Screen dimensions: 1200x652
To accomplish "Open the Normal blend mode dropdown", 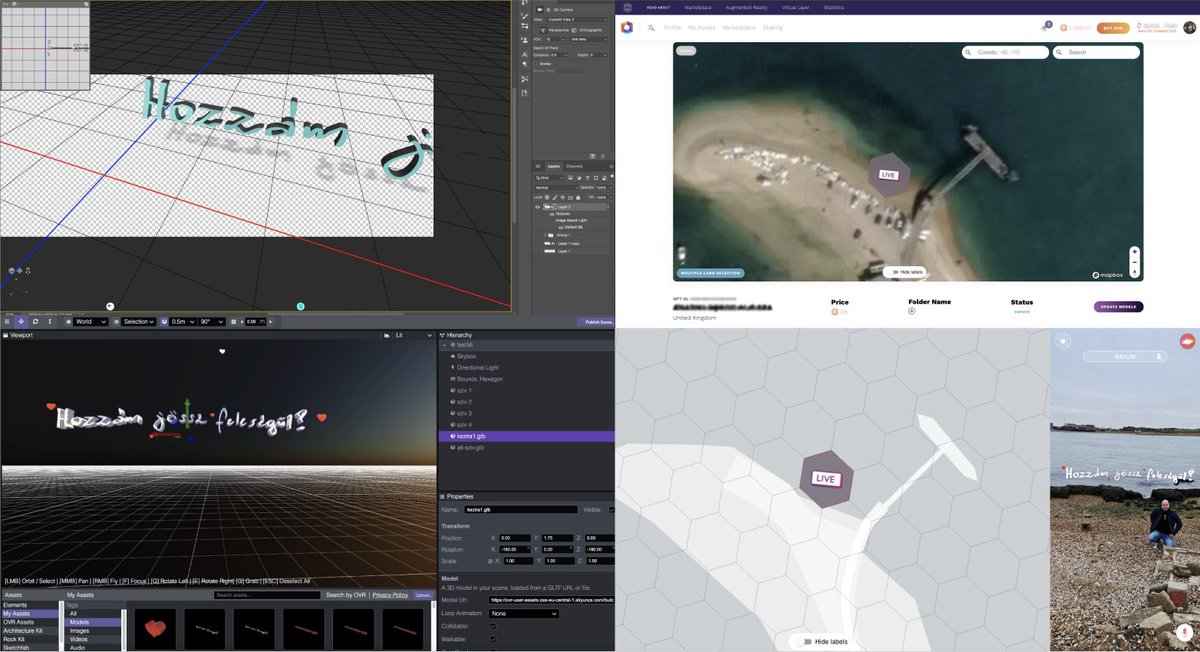I will [x=556, y=187].
